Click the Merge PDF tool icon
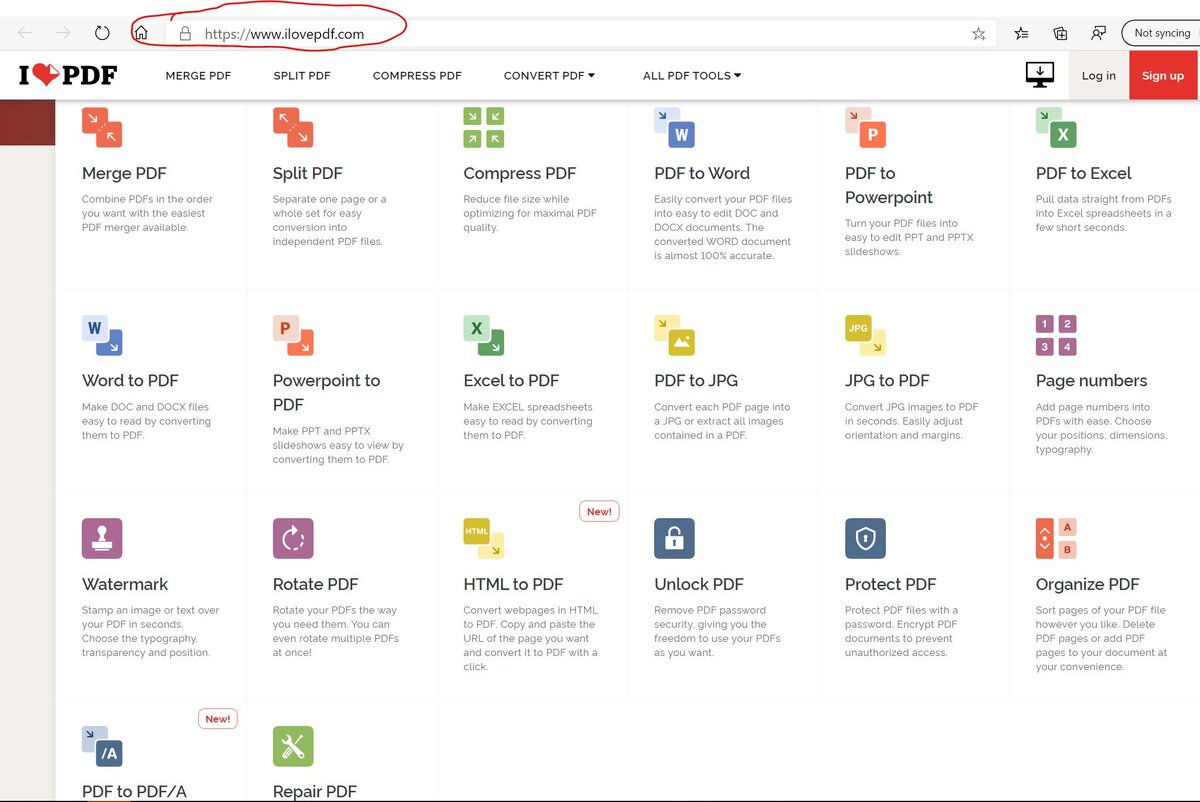 coord(102,128)
